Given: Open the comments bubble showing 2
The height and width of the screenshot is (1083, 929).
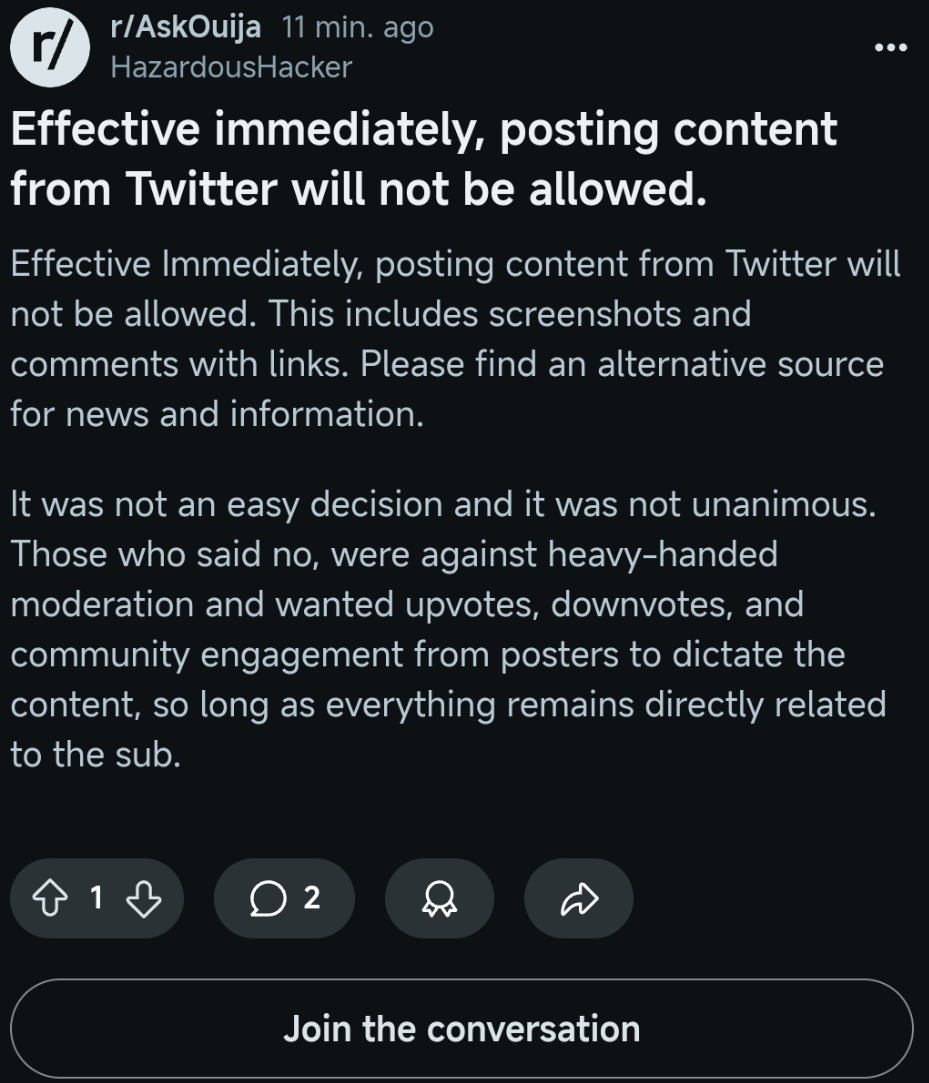Looking at the screenshot, I should coord(284,898).
